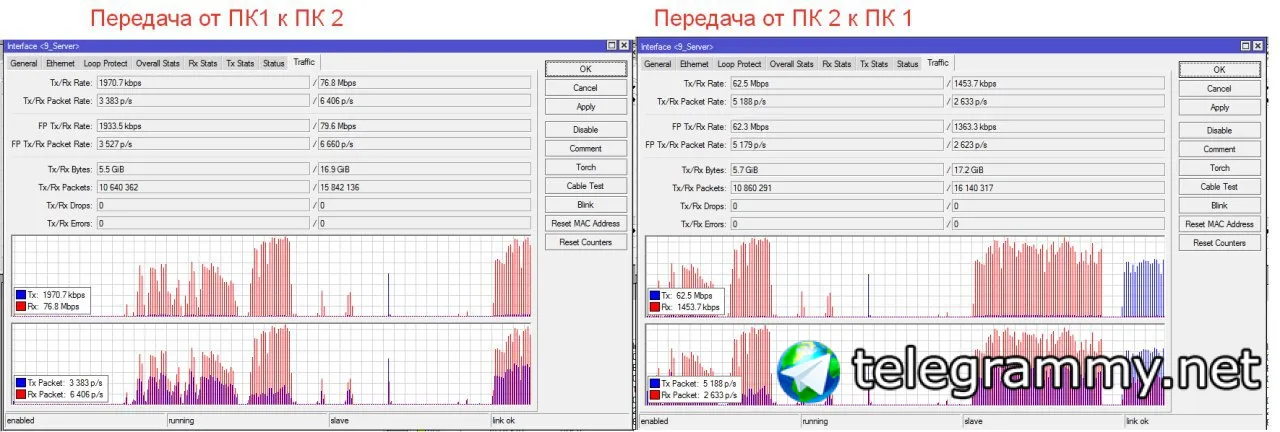Open Tx Stats tab in left window
The image size is (1280, 432).
click(240, 63)
